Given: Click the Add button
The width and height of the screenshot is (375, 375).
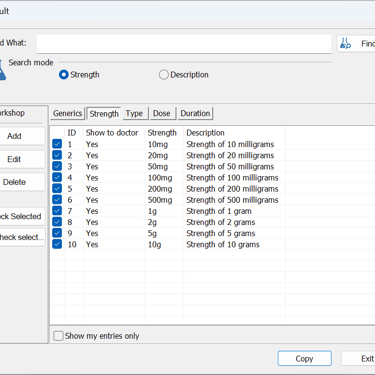Looking at the screenshot, I should (x=22, y=136).
